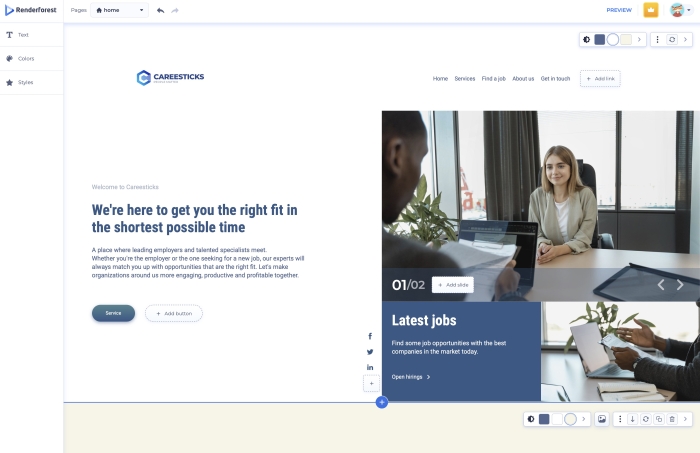Click the PREVIEW link
This screenshot has height=453, width=700.
[x=619, y=10]
